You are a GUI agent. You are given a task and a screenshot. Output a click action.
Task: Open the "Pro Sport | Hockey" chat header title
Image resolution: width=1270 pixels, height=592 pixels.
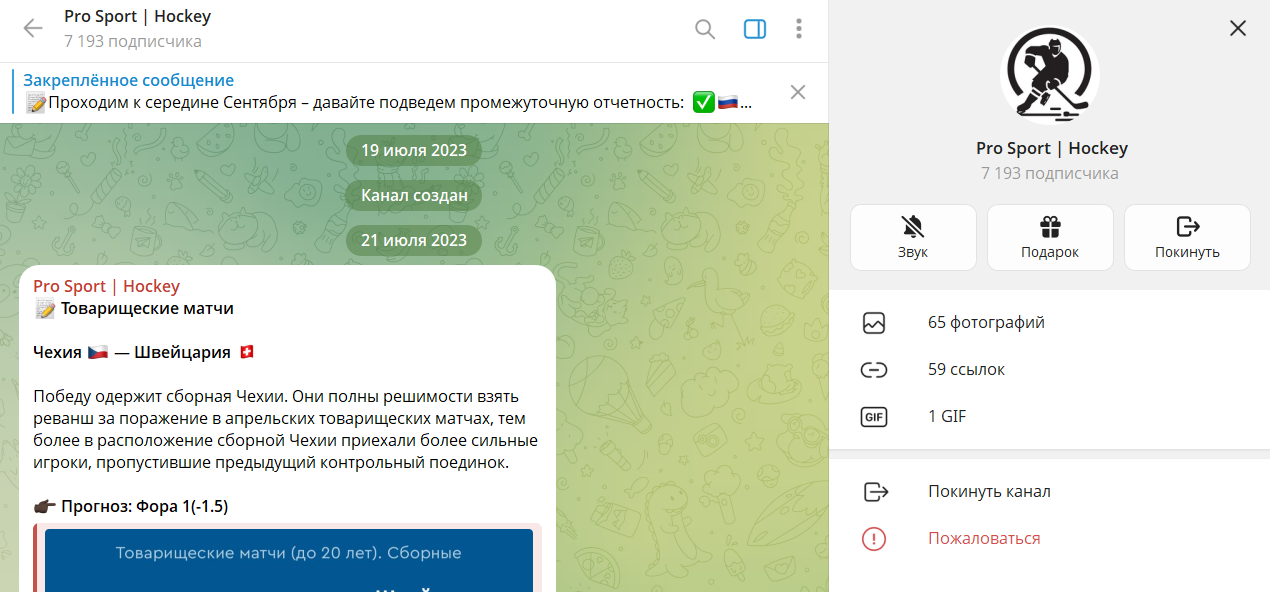(137, 17)
